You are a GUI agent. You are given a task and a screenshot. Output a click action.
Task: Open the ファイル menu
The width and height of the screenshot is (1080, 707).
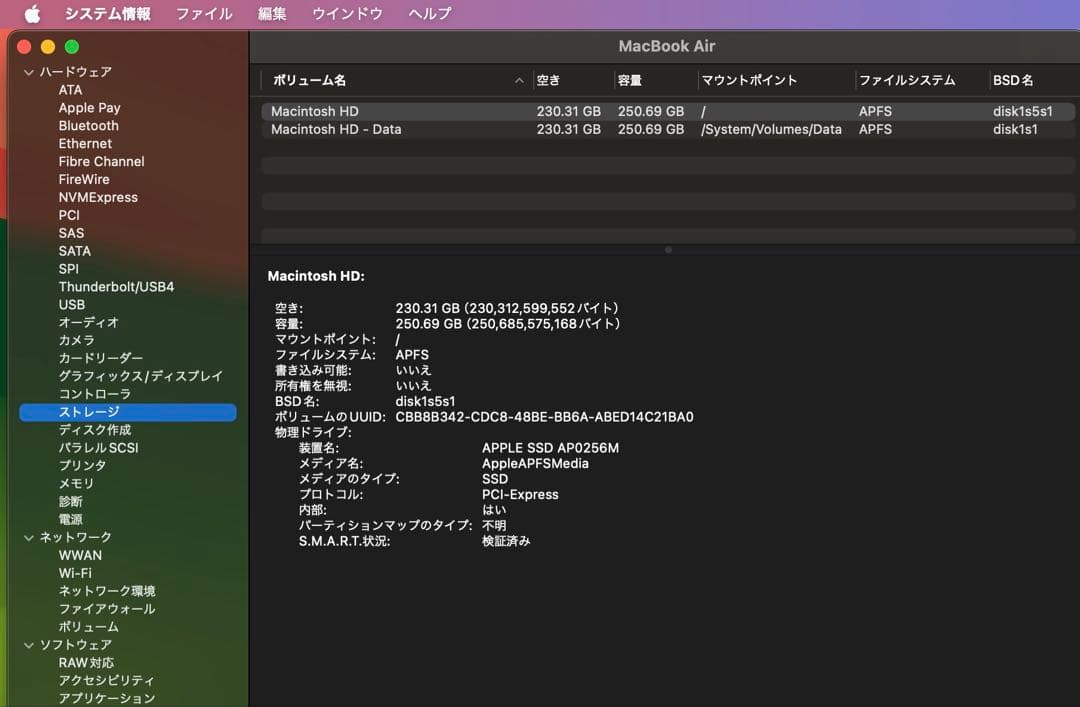[204, 14]
